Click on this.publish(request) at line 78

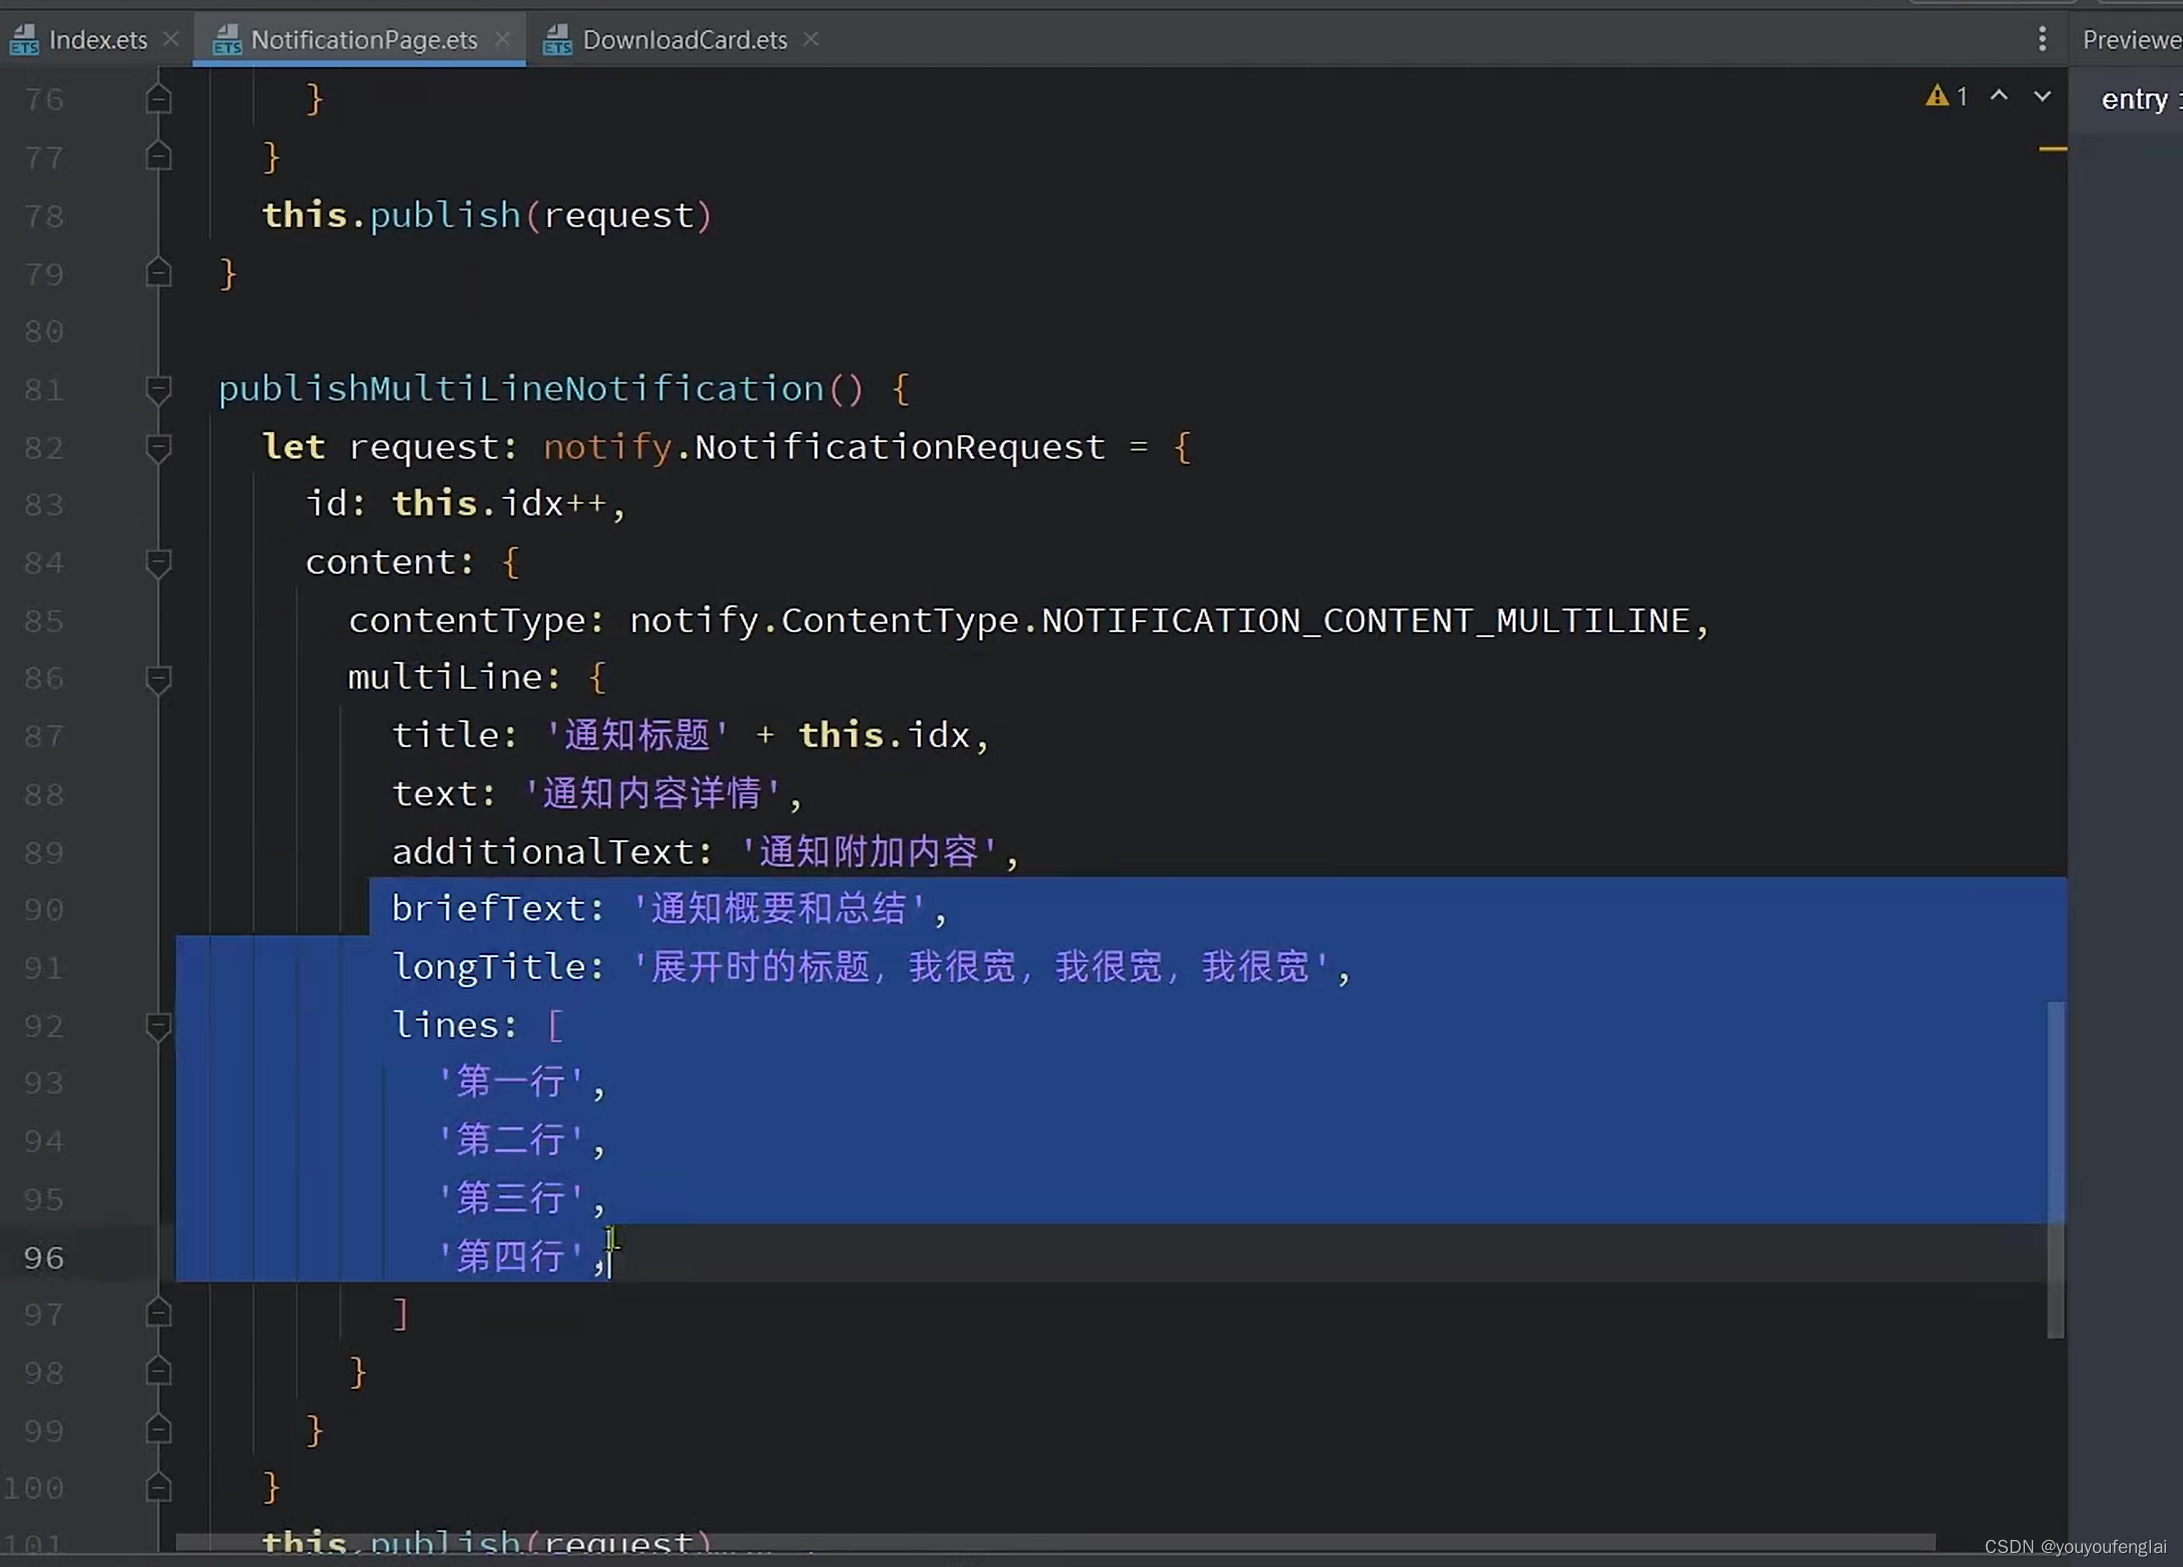(x=487, y=215)
